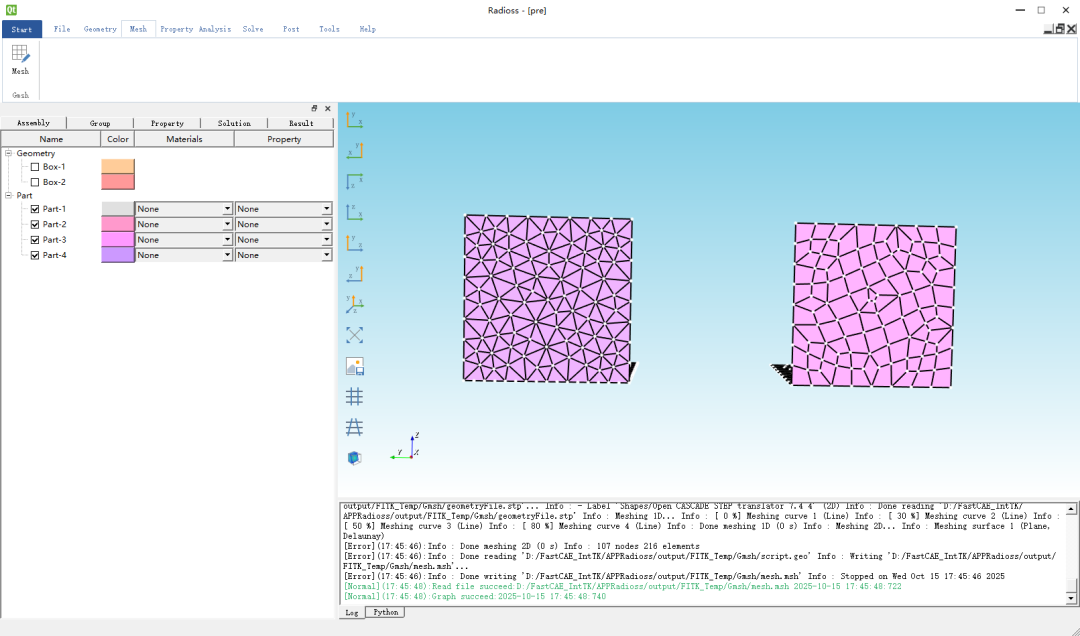Switch to the Solution panel tab
Viewport: 1080px width, 636px height.
[x=234, y=123]
